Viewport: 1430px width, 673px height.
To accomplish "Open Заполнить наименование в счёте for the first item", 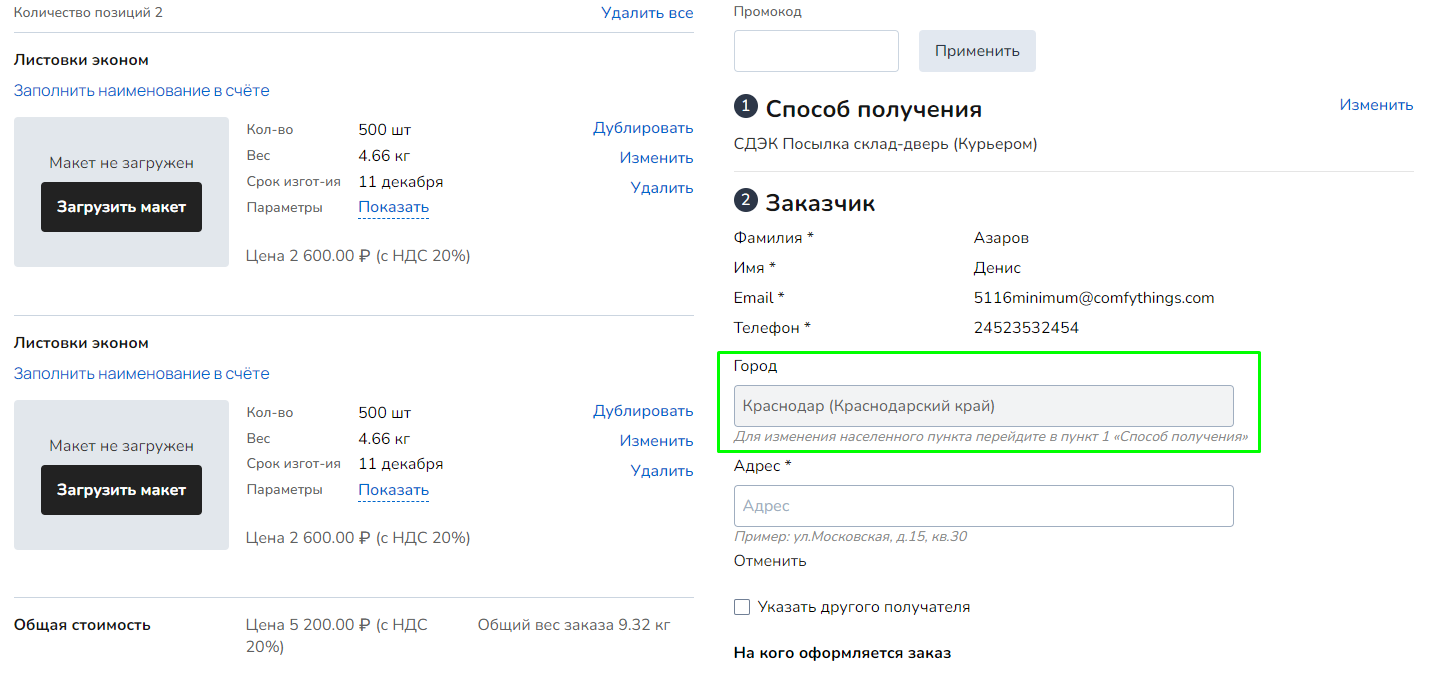I will [x=140, y=90].
